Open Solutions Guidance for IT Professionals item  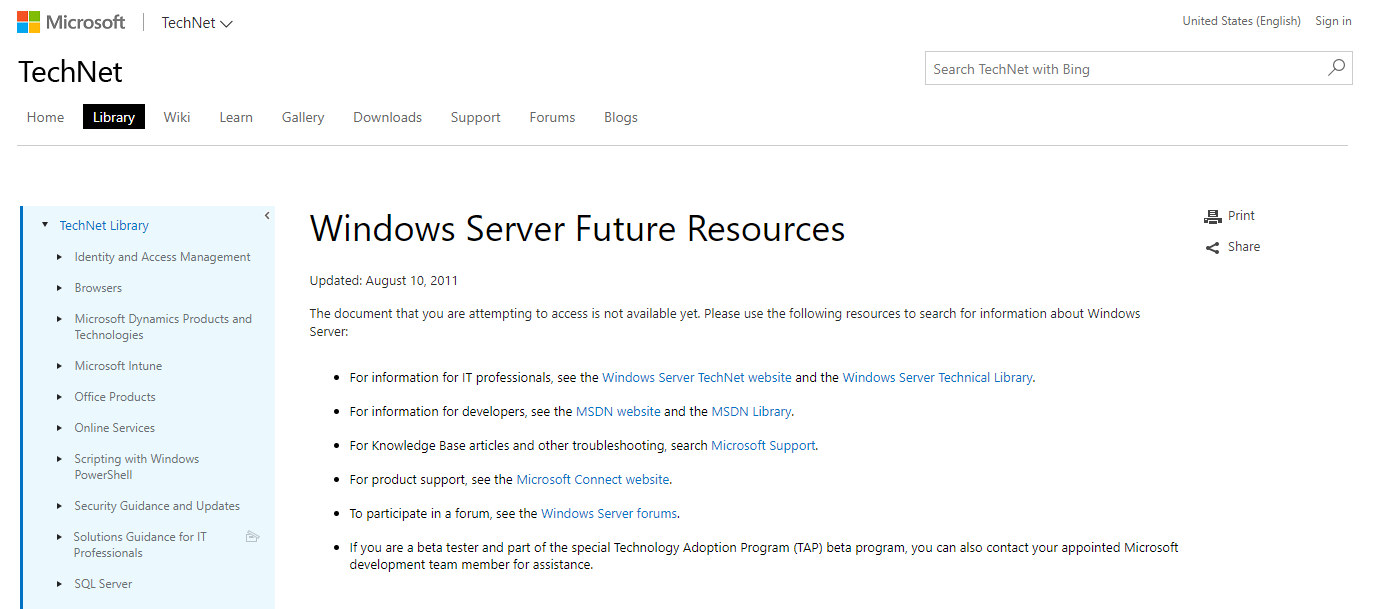coord(140,545)
